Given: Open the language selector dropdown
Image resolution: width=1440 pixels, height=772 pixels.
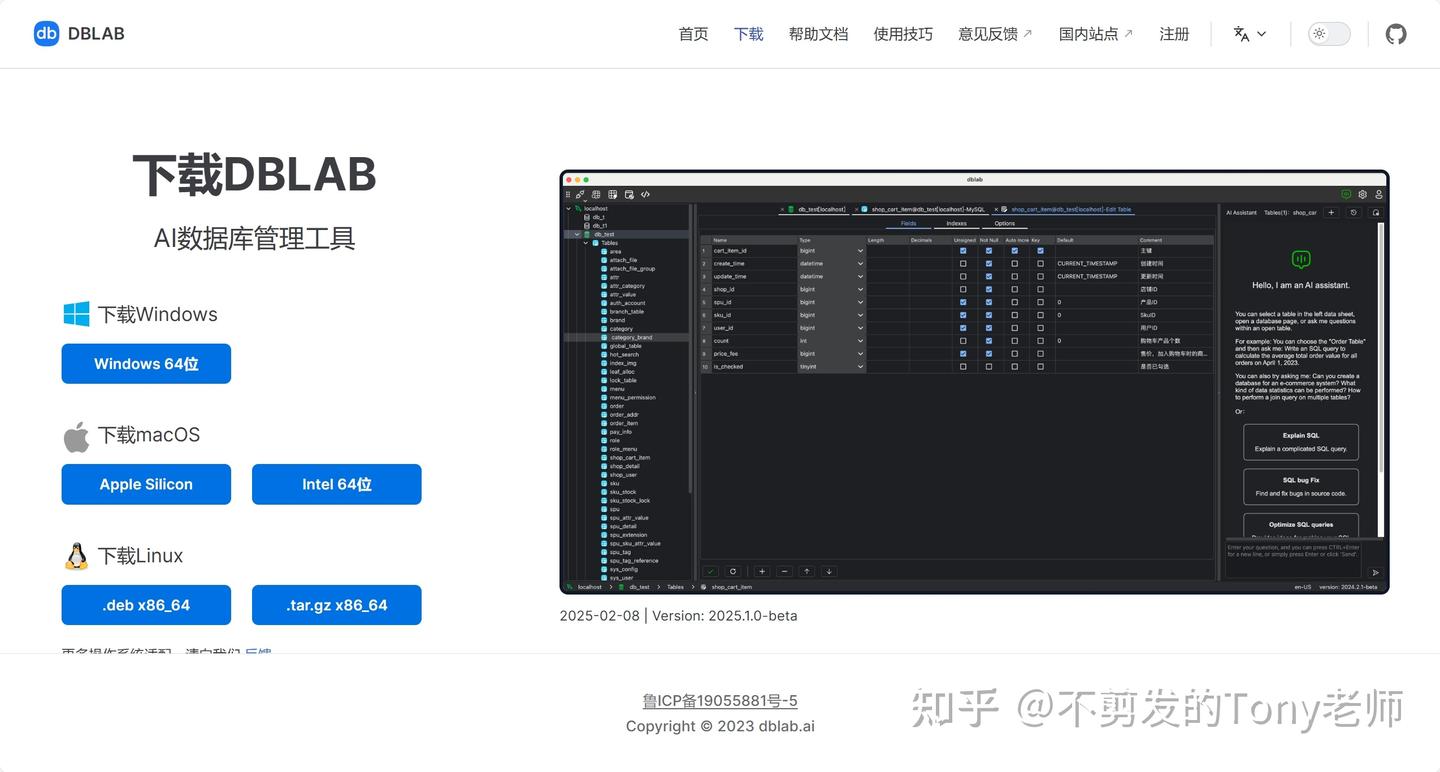Looking at the screenshot, I should (1249, 33).
